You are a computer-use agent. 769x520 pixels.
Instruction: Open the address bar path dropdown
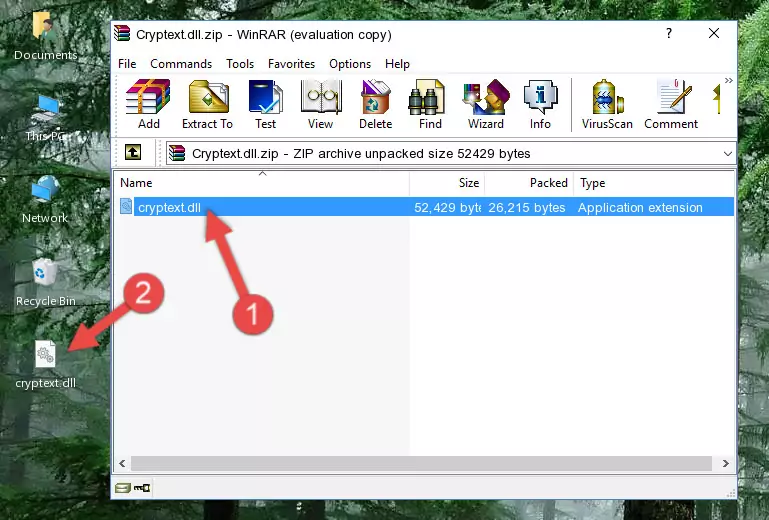727,154
